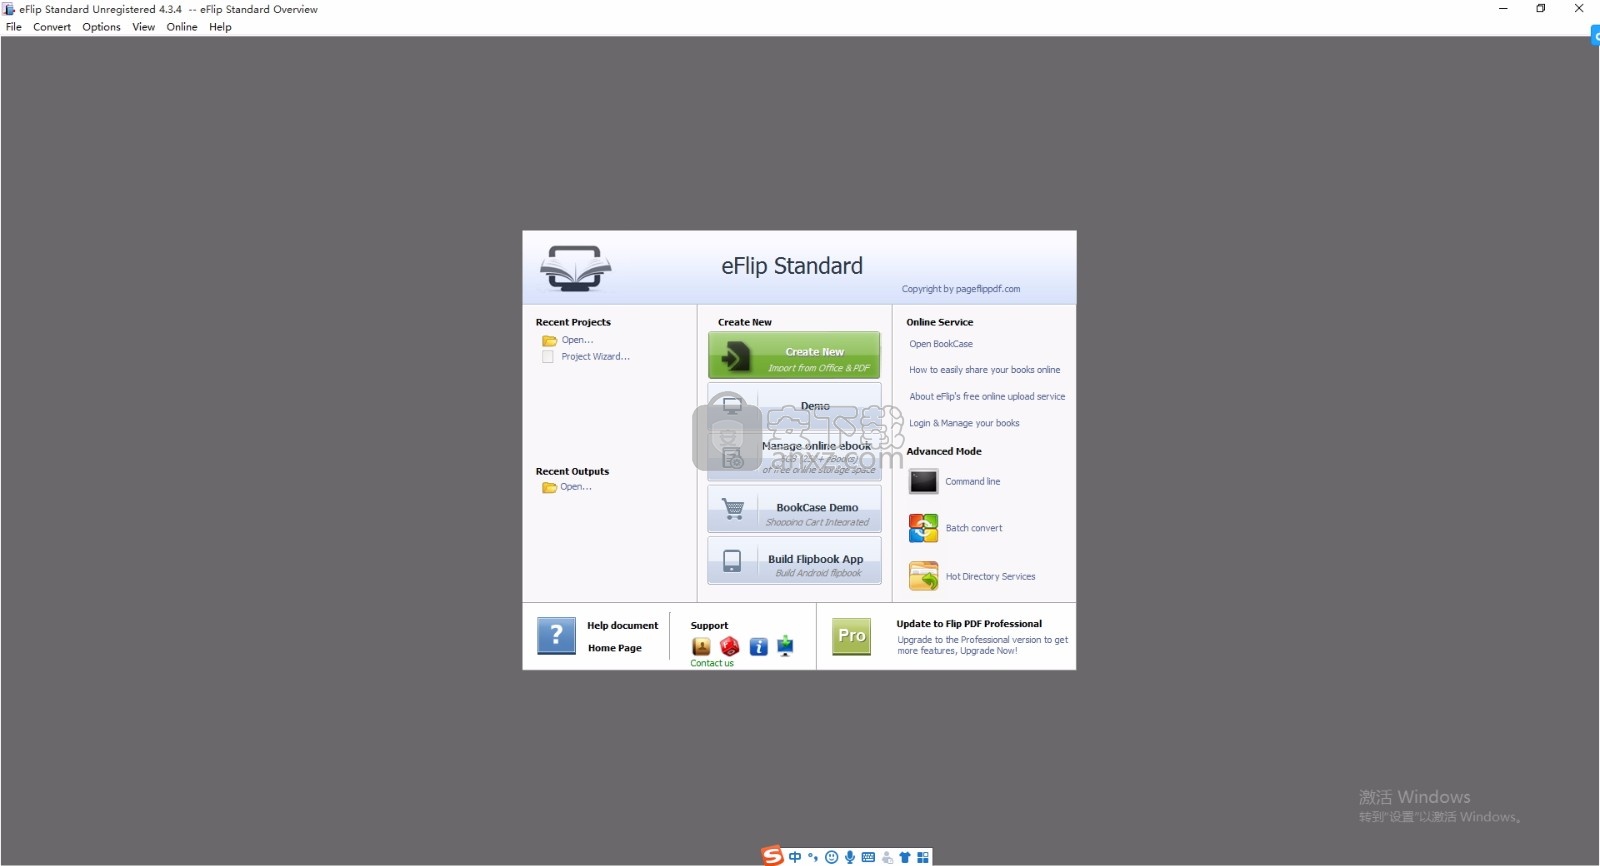This screenshot has height=866, width=1600.
Task: Click the Batch convert label
Action: (974, 528)
